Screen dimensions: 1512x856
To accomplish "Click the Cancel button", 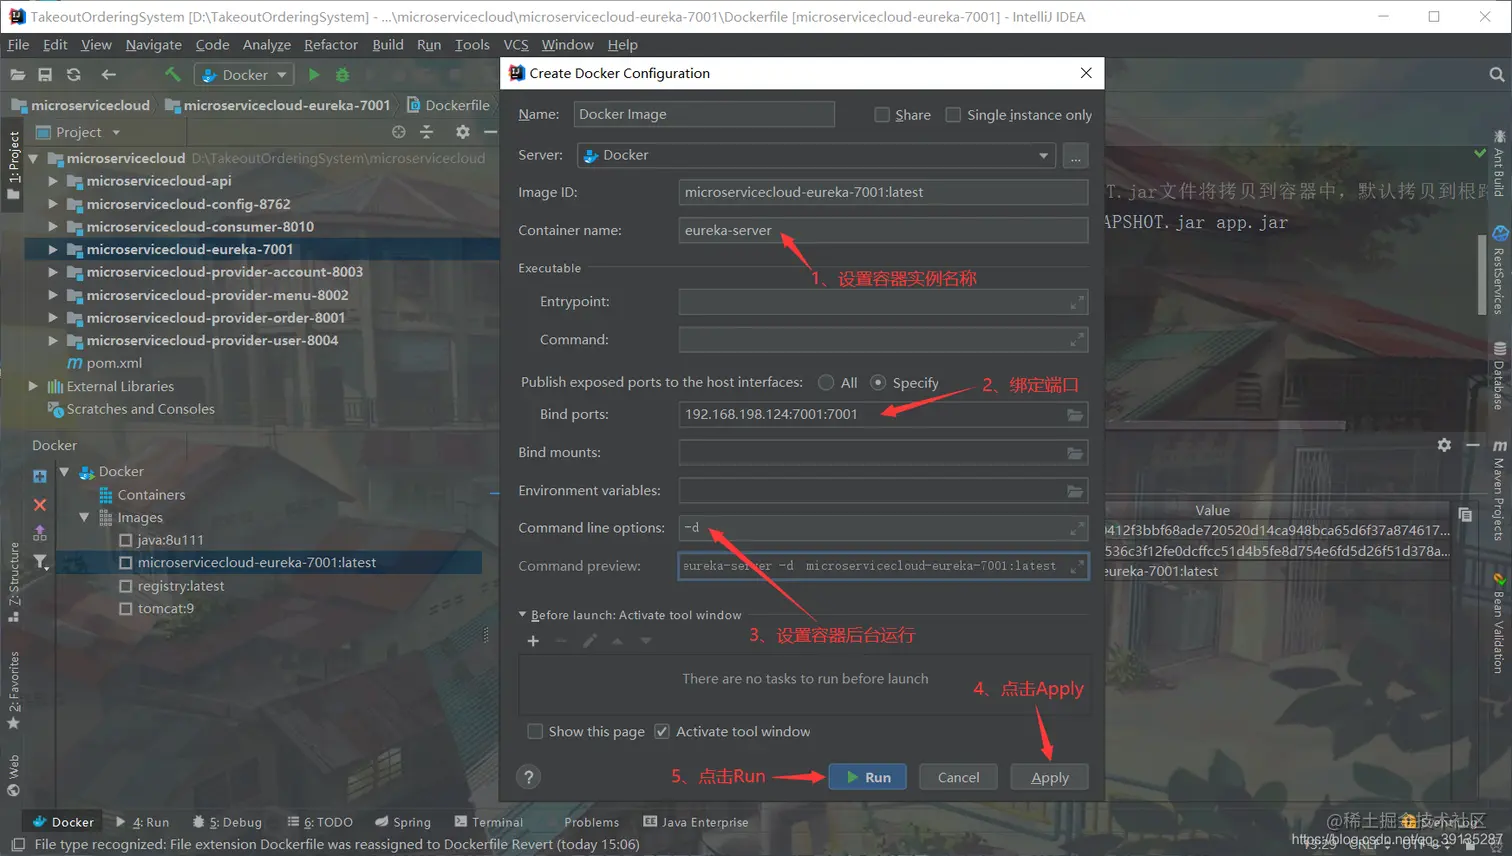I will coord(958,777).
